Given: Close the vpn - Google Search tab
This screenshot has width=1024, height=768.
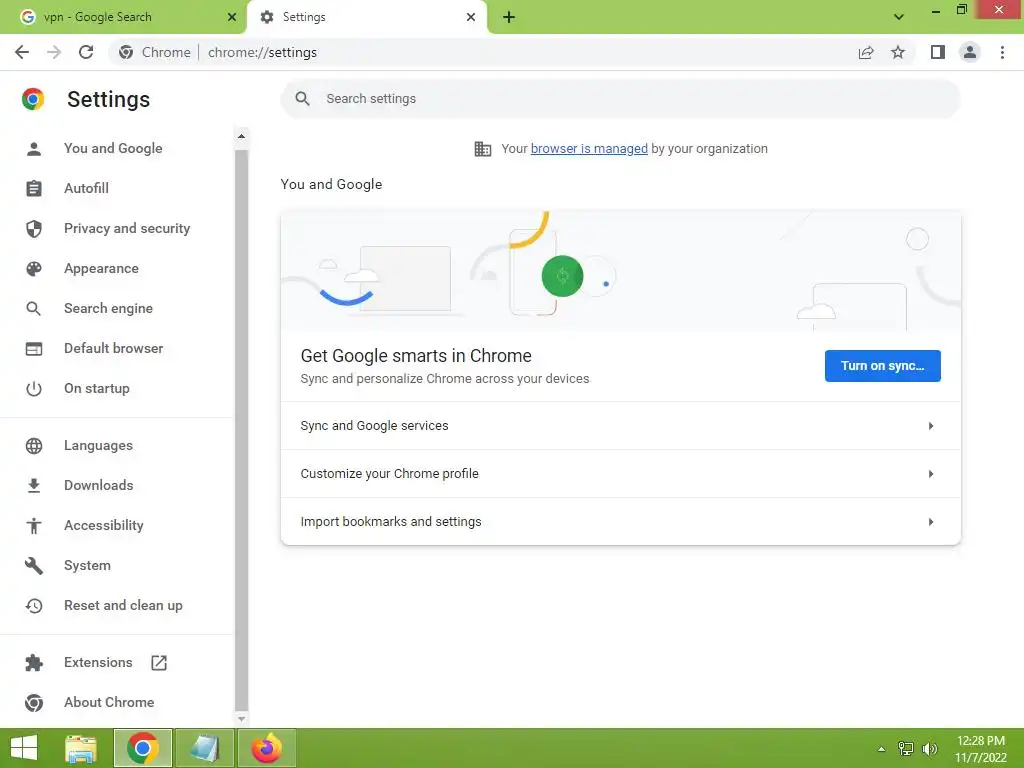Looking at the screenshot, I should coord(232,17).
